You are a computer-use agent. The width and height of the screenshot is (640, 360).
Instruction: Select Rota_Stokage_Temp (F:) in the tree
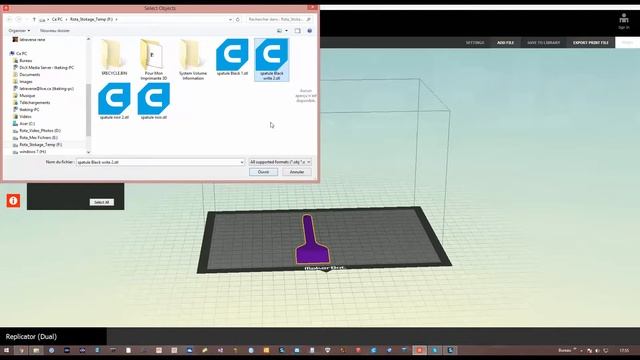click(x=40, y=144)
